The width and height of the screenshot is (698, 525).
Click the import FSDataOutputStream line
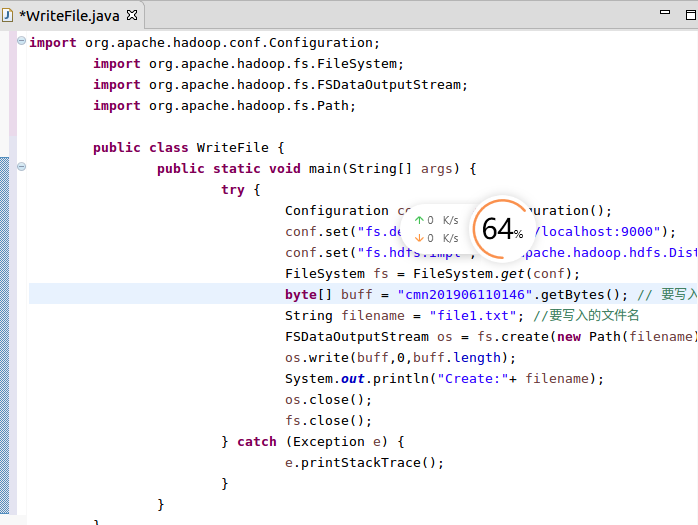point(280,85)
